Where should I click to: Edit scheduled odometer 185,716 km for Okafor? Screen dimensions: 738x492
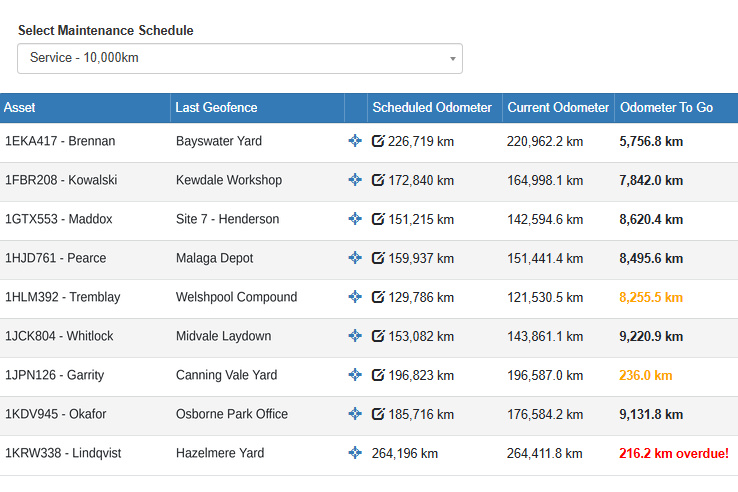[x=378, y=414]
